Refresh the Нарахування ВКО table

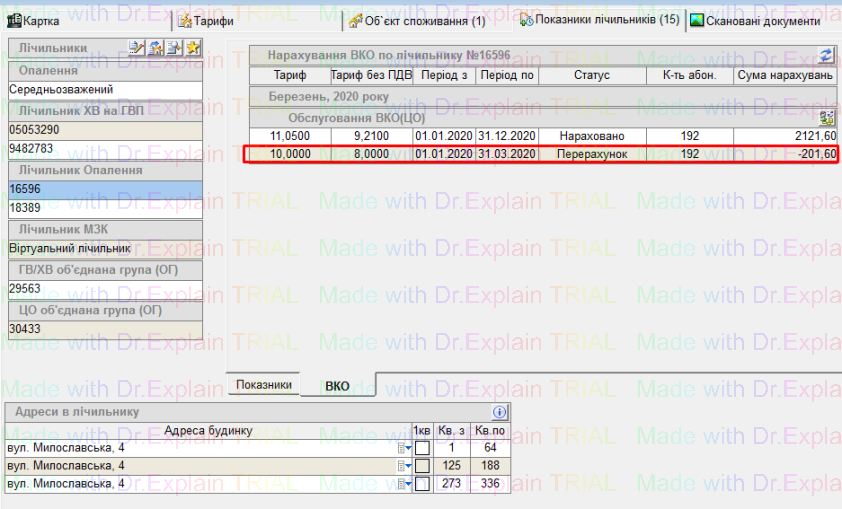pos(826,56)
